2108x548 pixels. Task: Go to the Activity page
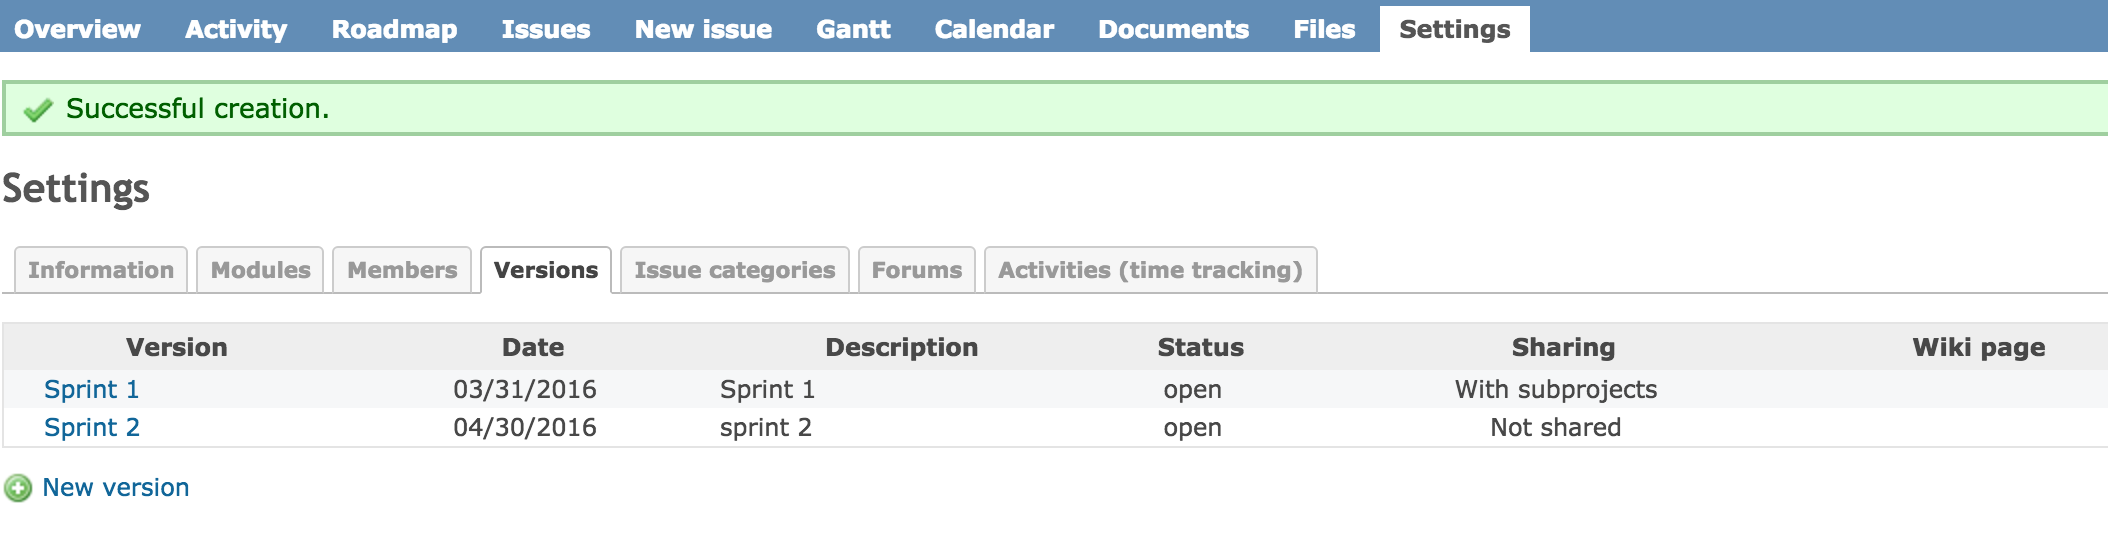coord(236,29)
